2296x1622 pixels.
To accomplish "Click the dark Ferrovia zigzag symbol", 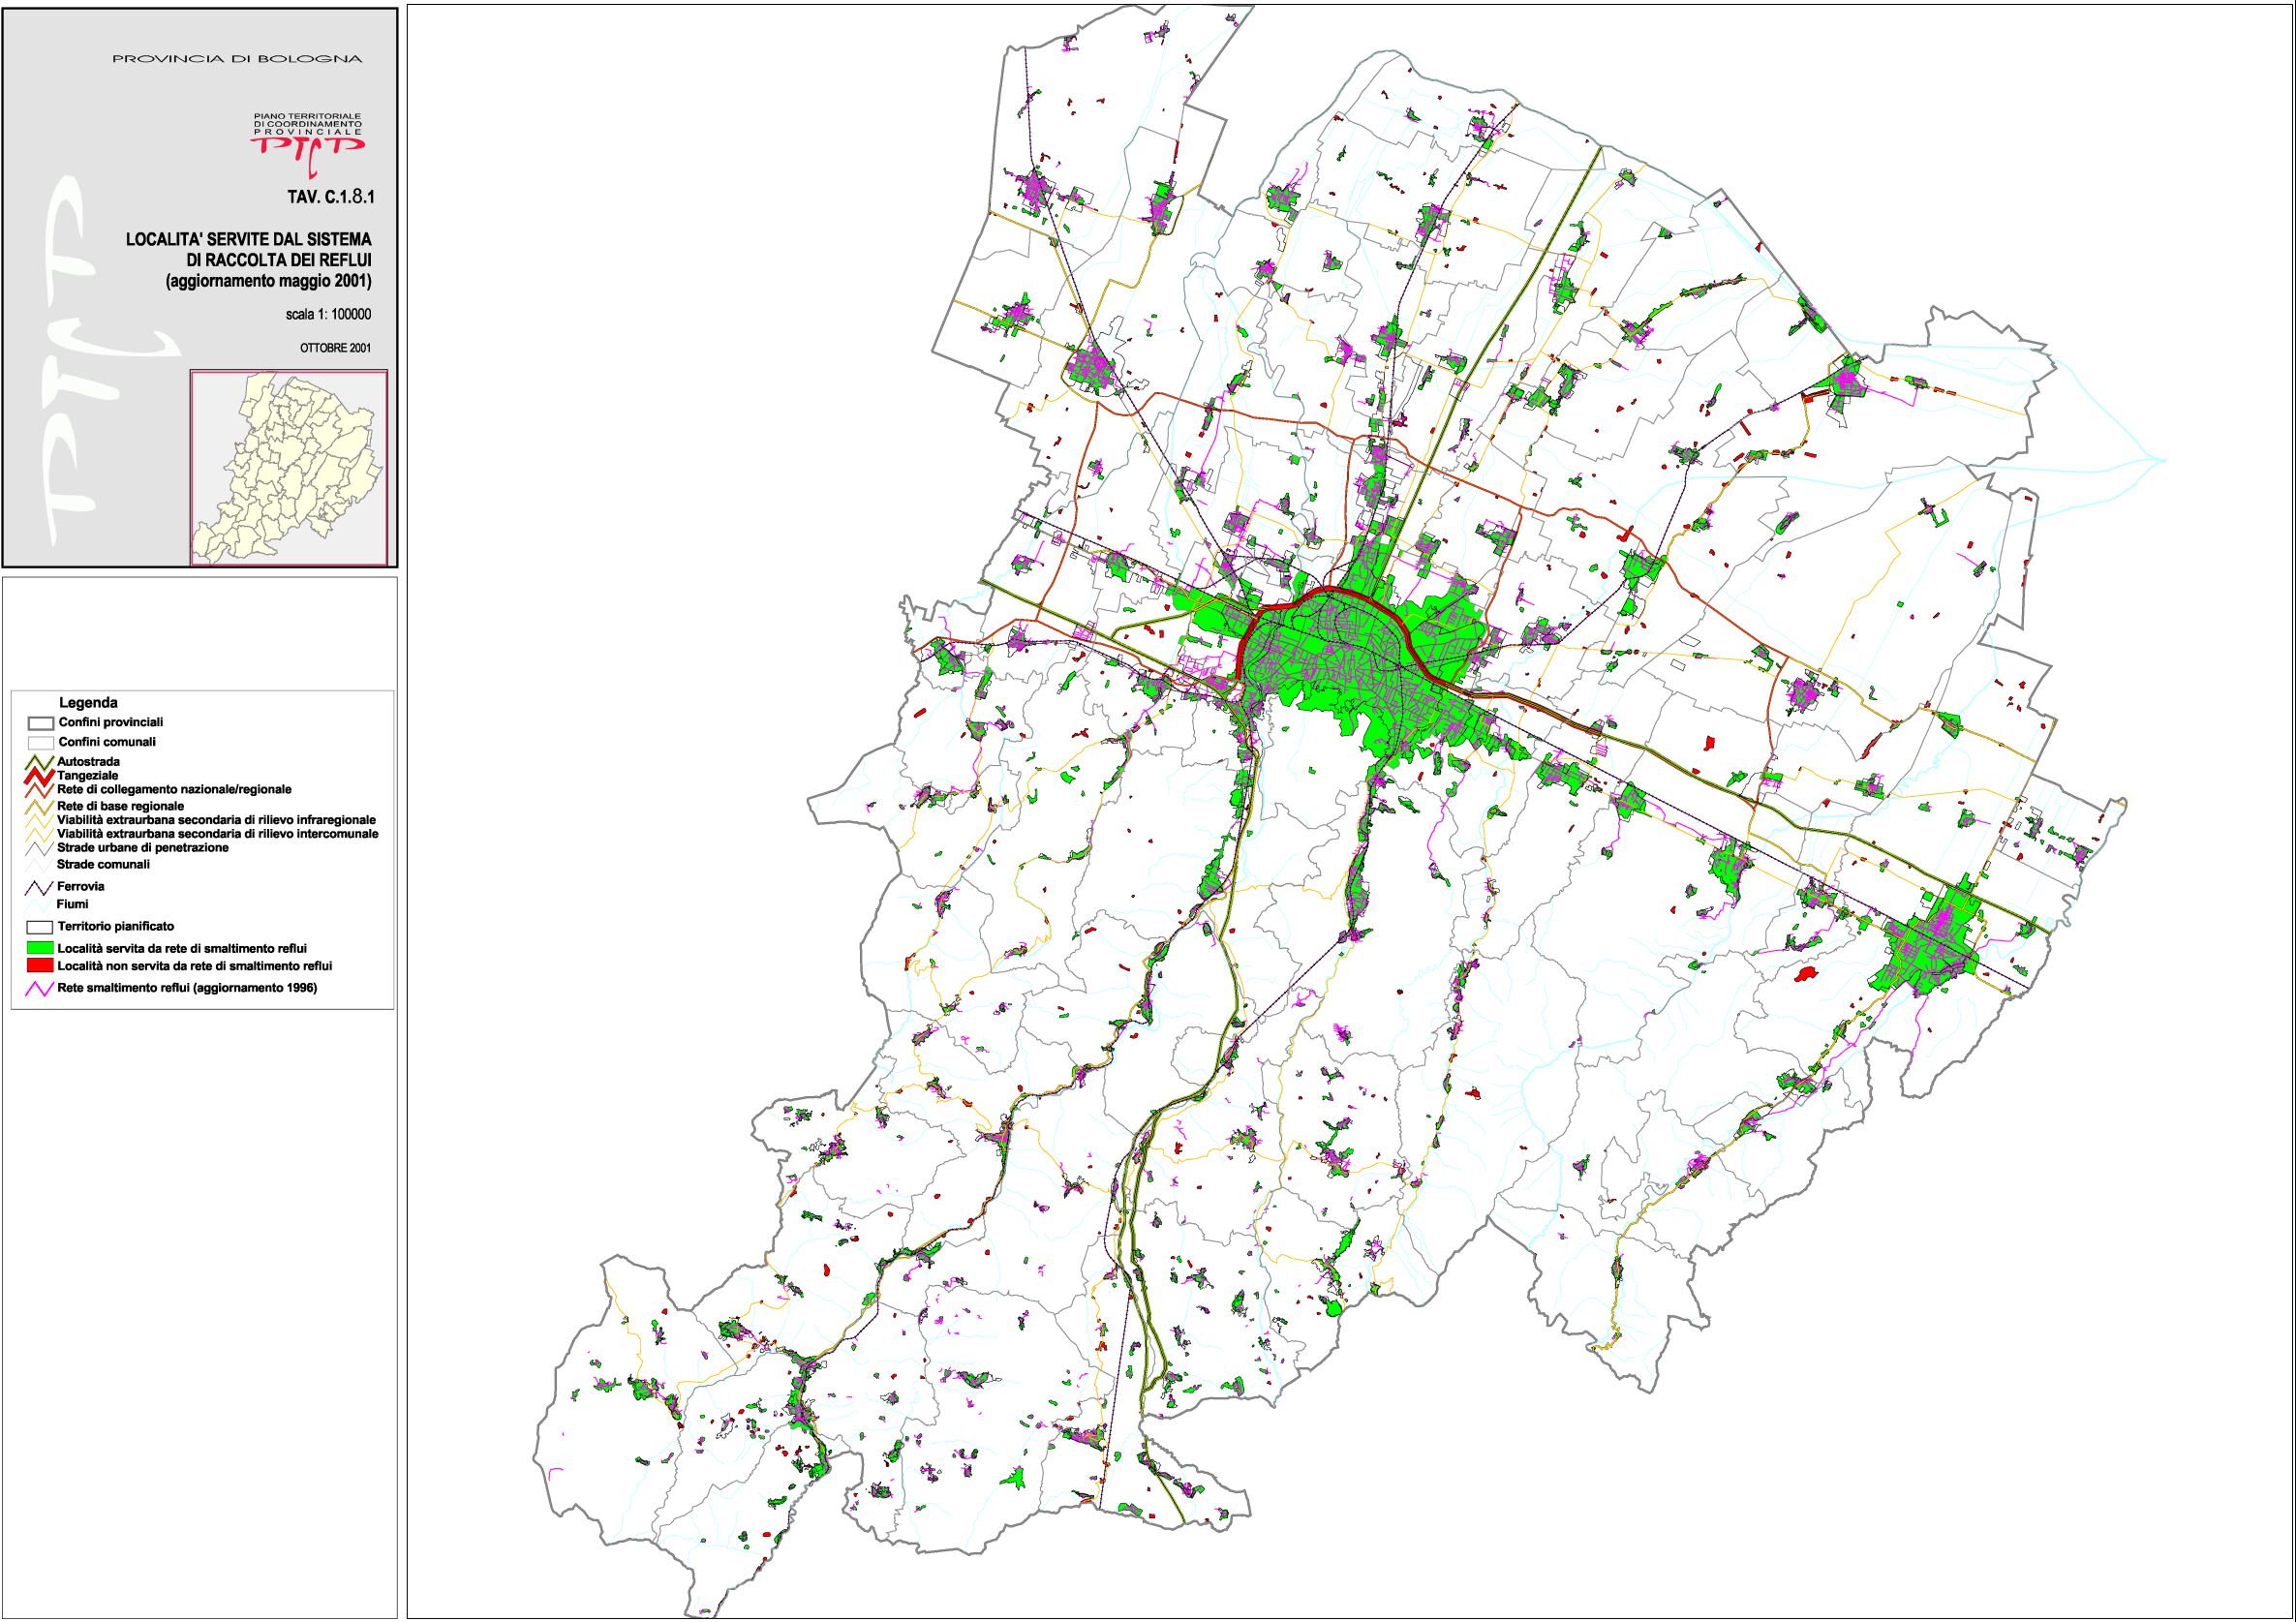I will coord(40,887).
